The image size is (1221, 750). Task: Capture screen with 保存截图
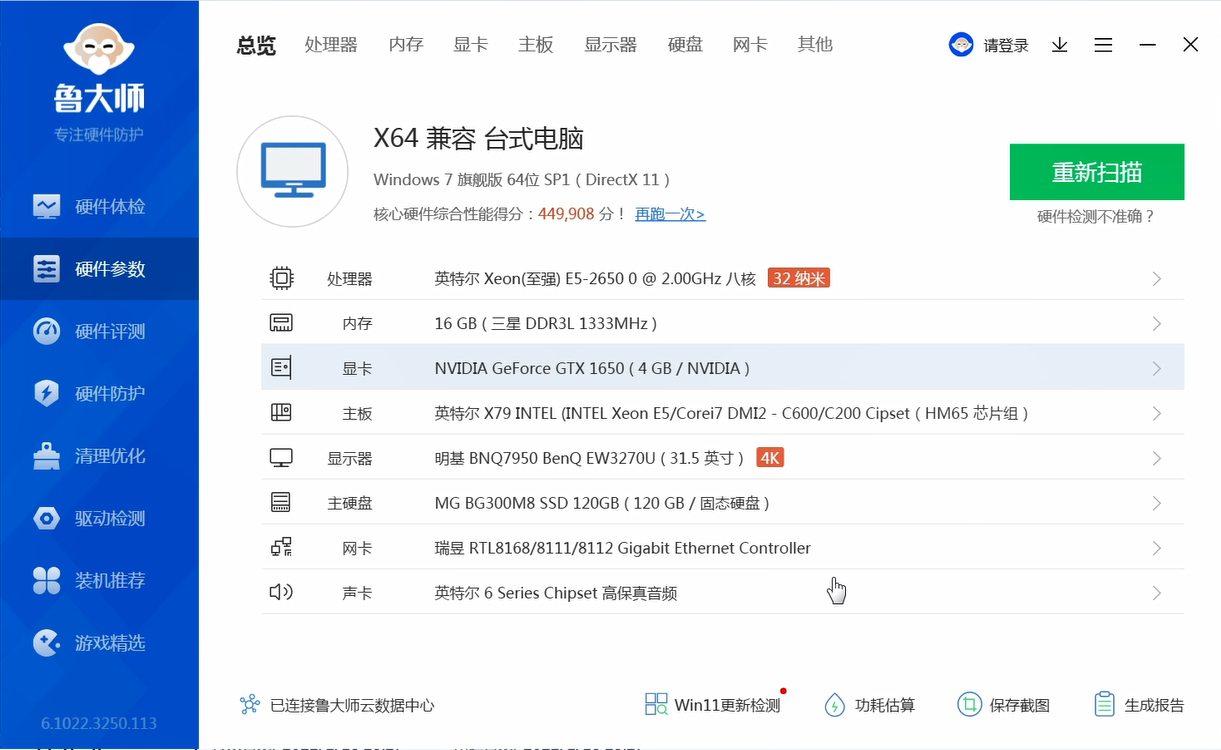point(1003,704)
